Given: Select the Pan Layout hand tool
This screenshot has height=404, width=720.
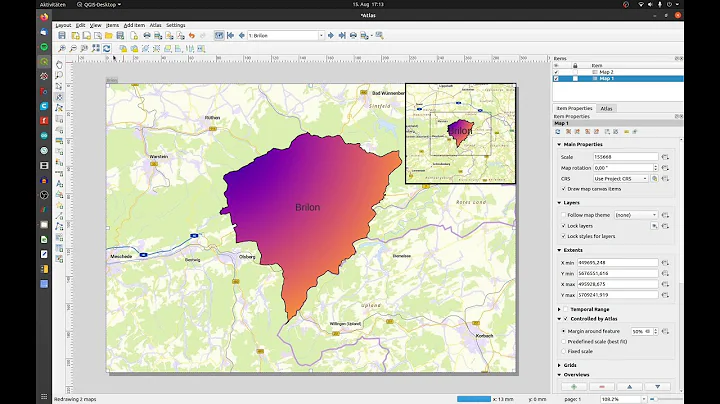Looking at the screenshot, I should pyautogui.click(x=59, y=65).
